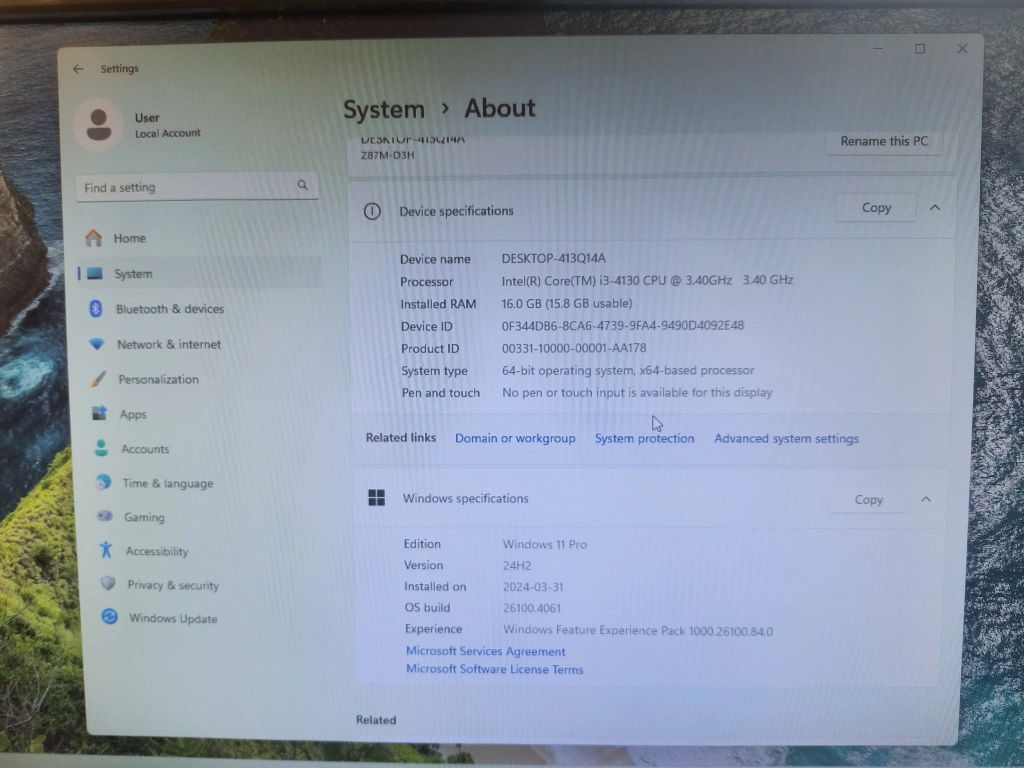Image resolution: width=1024 pixels, height=768 pixels.
Task: Click the device name DESKTOP-413Q14A value
Action: [x=553, y=259]
